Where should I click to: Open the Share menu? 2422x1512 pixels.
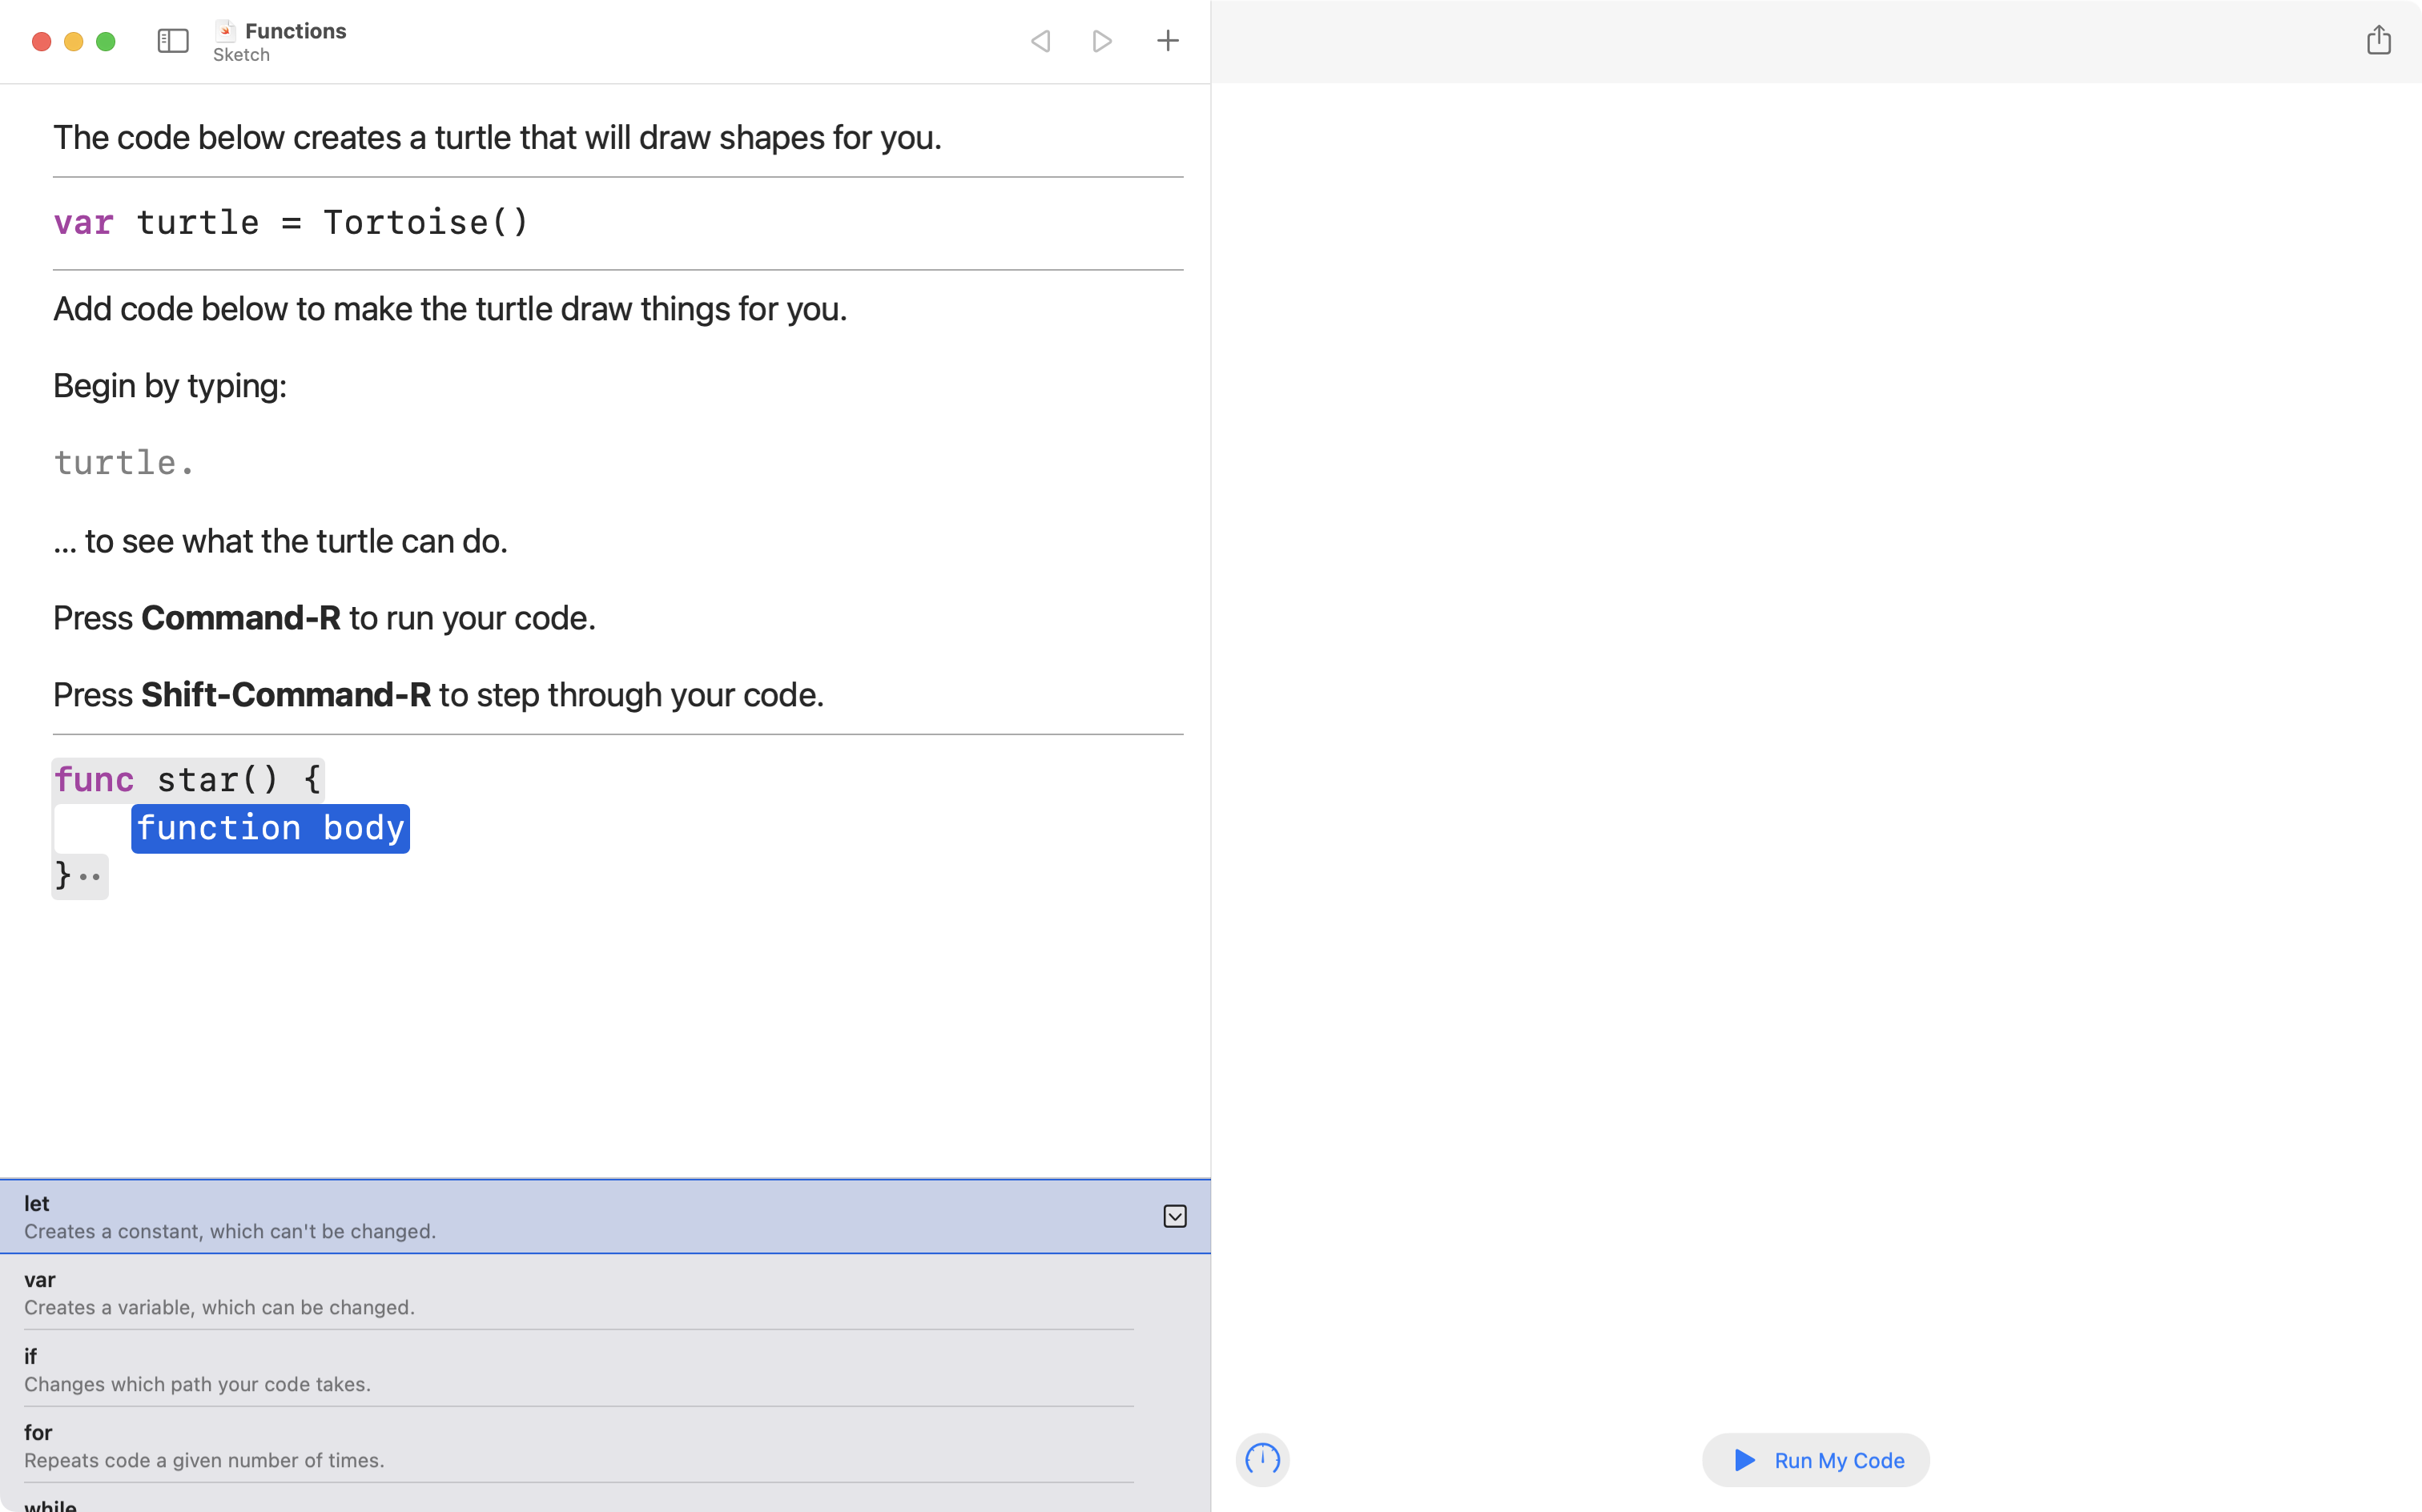2379,40
